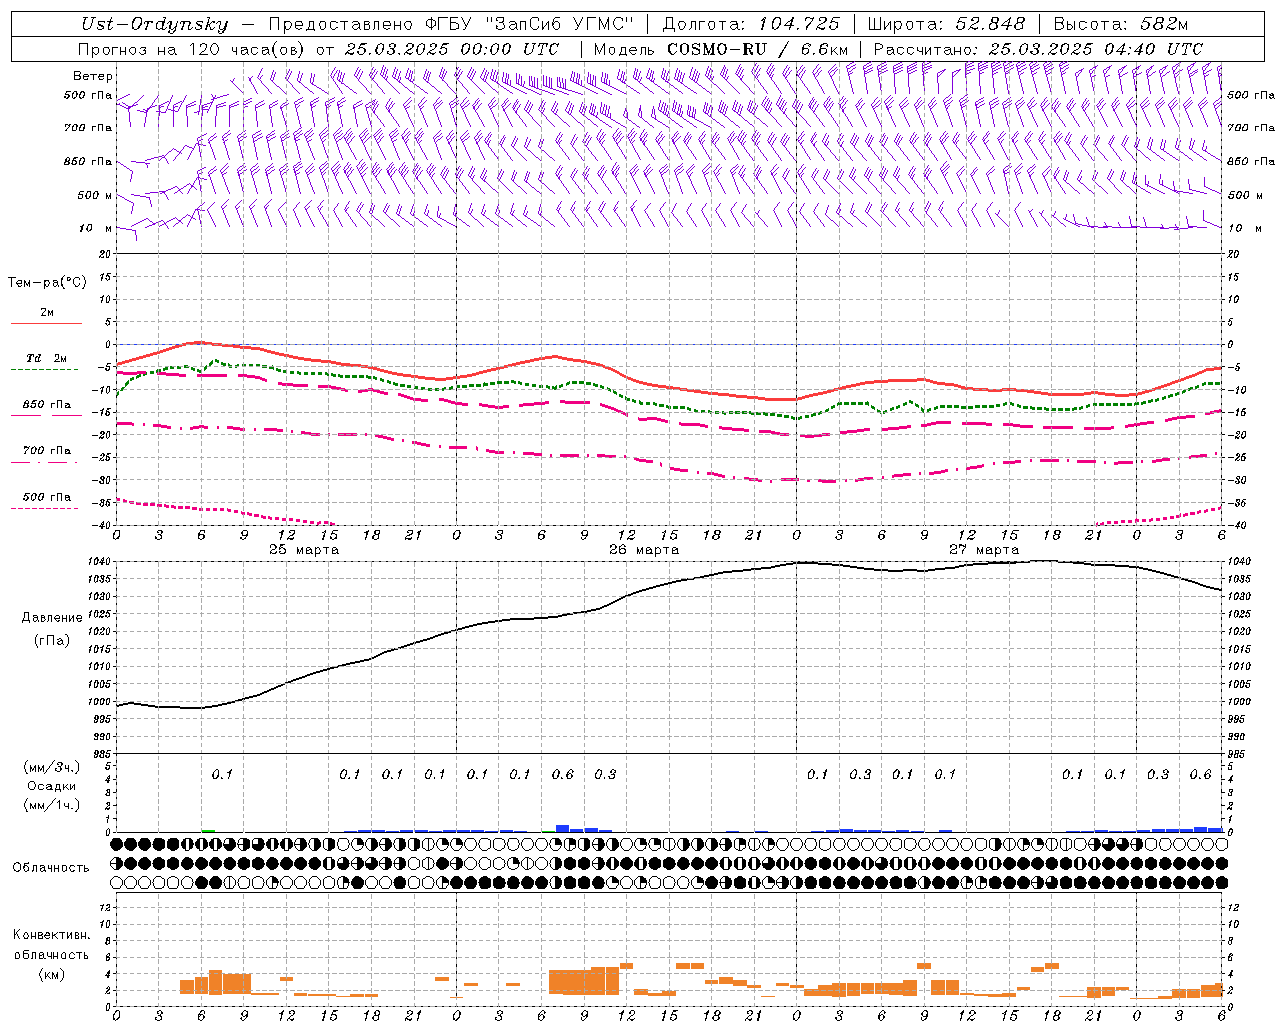
Task: Click the 'Давление' pressure panel label
Action: point(52,618)
